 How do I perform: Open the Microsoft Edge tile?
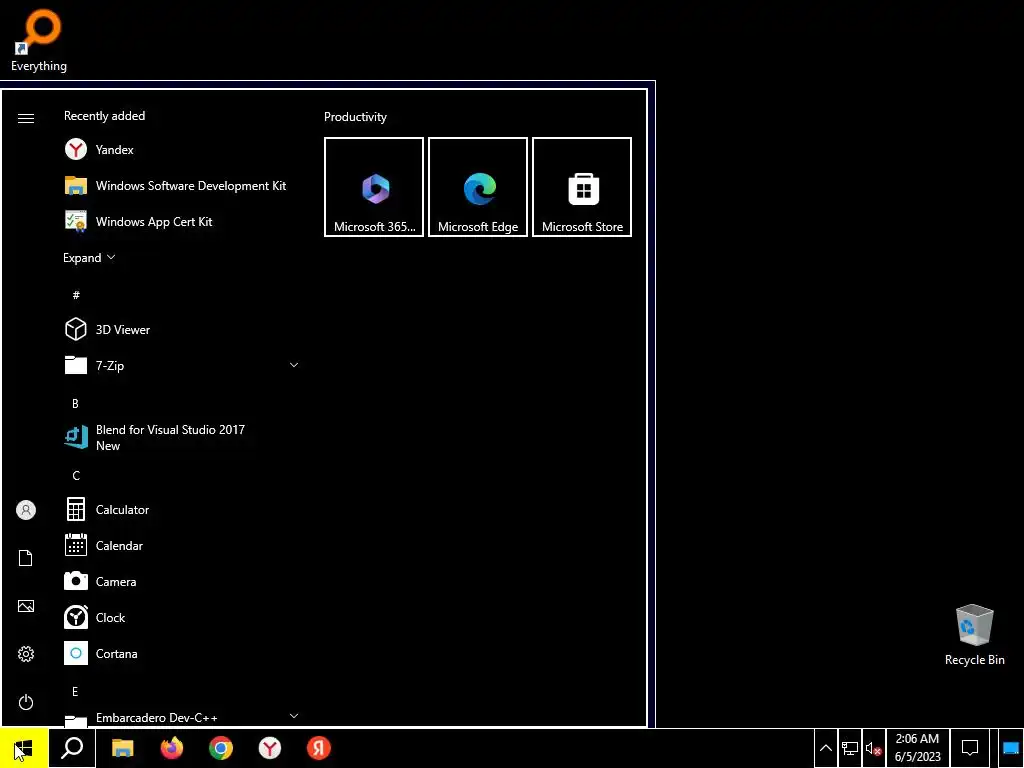(x=478, y=187)
